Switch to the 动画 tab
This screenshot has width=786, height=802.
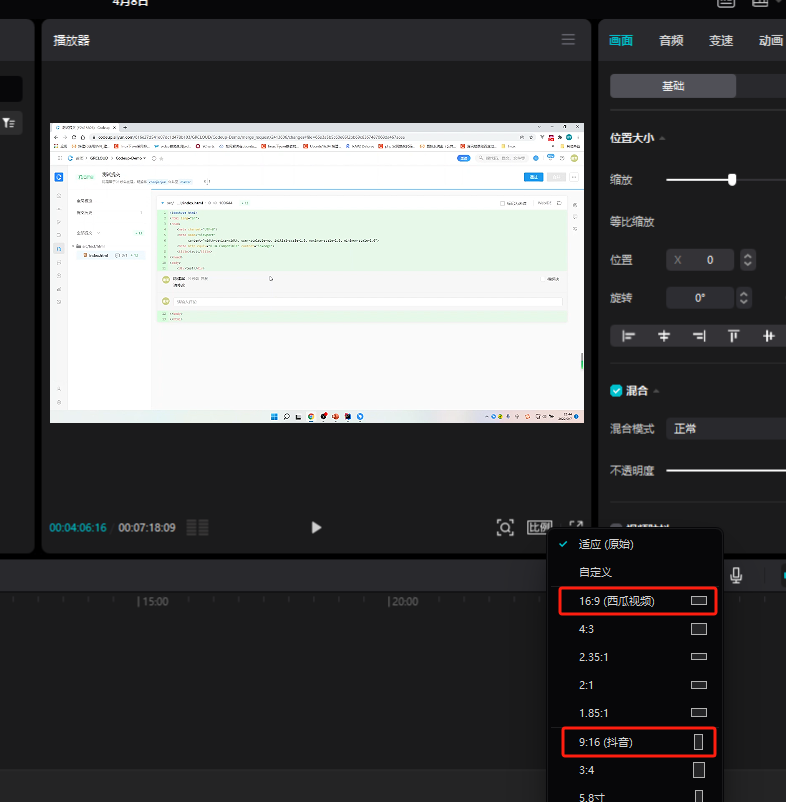tap(771, 40)
